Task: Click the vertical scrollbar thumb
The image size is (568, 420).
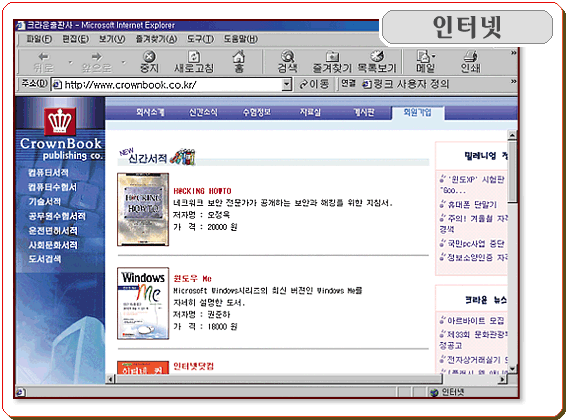Action: [x=512, y=172]
